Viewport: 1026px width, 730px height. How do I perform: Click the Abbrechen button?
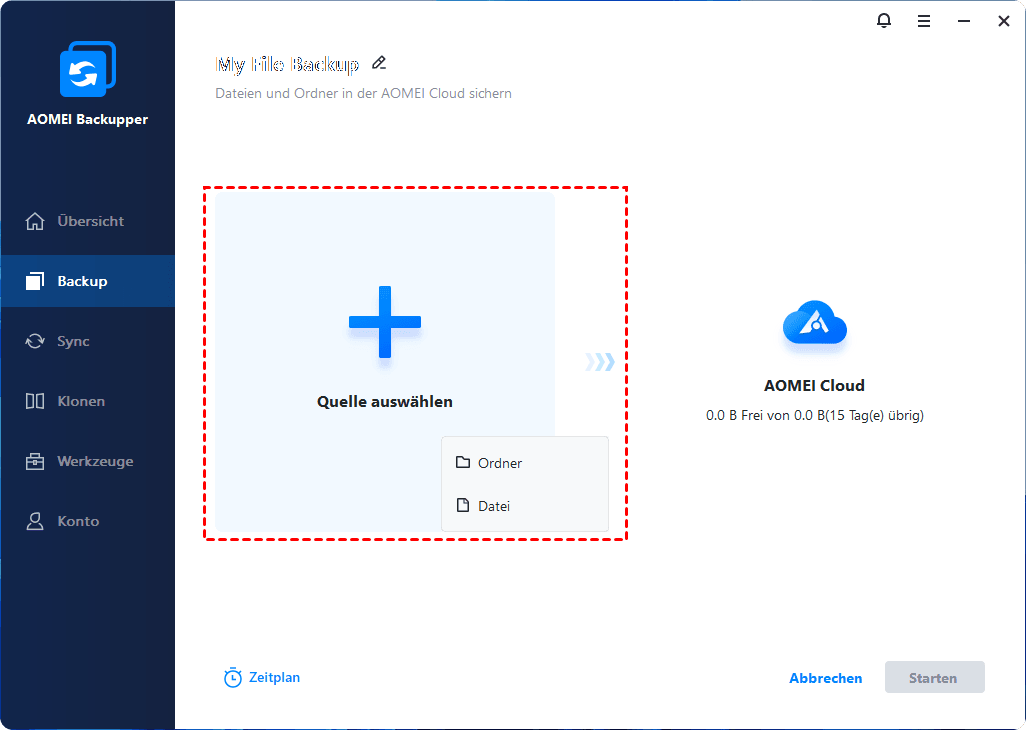(x=825, y=678)
